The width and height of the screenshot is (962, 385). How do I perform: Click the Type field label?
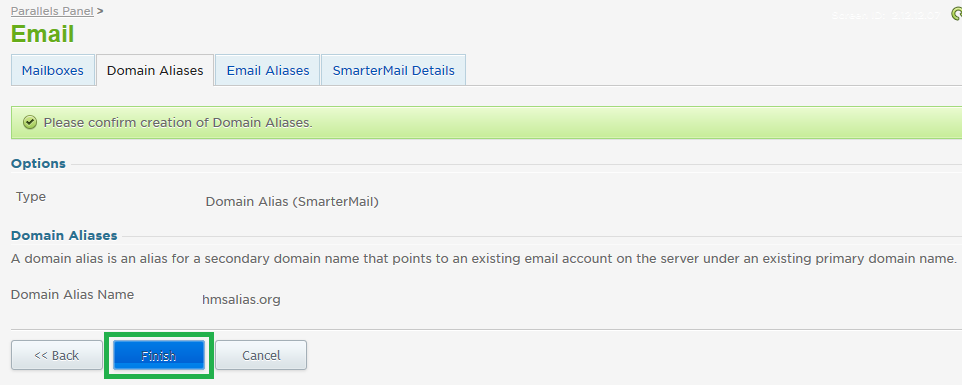pyautogui.click(x=31, y=197)
